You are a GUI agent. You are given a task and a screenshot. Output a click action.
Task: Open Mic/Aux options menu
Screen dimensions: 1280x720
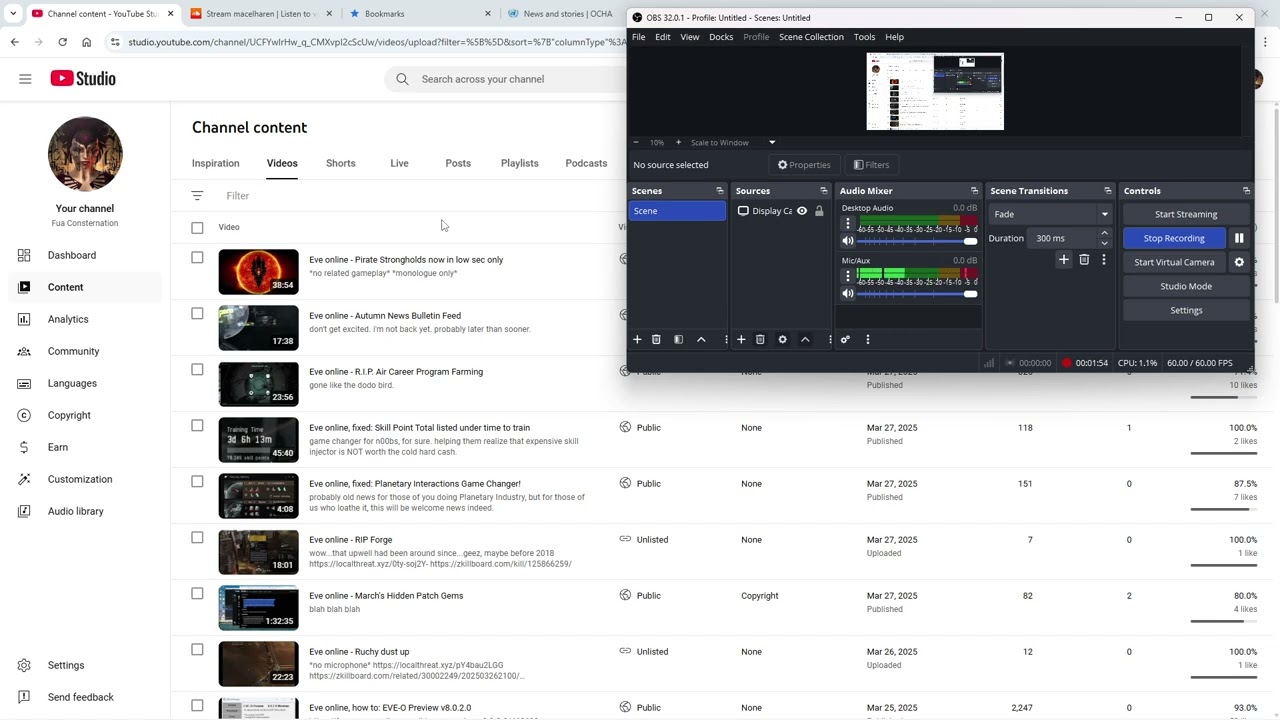pyautogui.click(x=848, y=276)
